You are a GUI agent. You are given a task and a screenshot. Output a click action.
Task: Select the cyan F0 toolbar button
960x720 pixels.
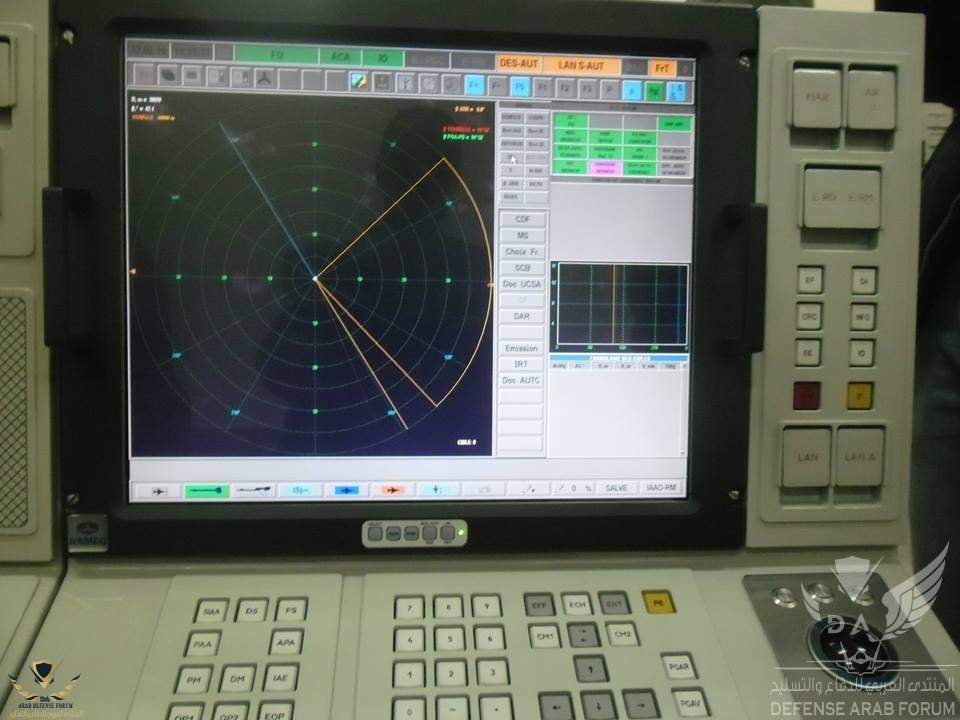[x=520, y=87]
